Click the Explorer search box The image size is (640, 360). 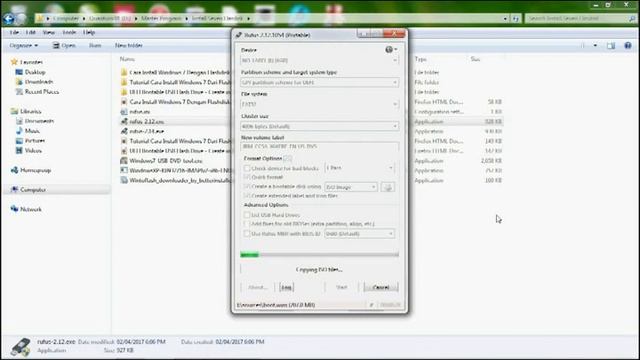point(580,18)
